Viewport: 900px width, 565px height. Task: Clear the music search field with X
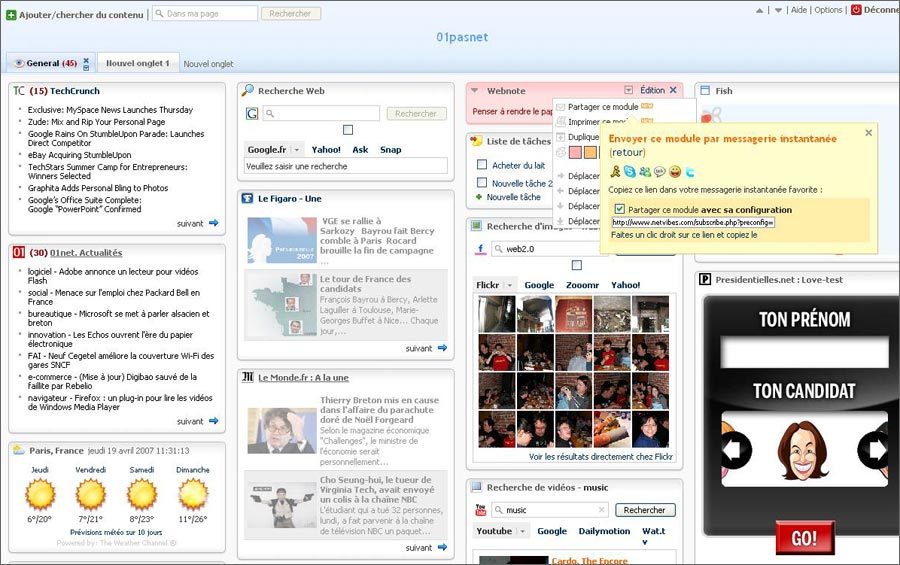[601, 510]
